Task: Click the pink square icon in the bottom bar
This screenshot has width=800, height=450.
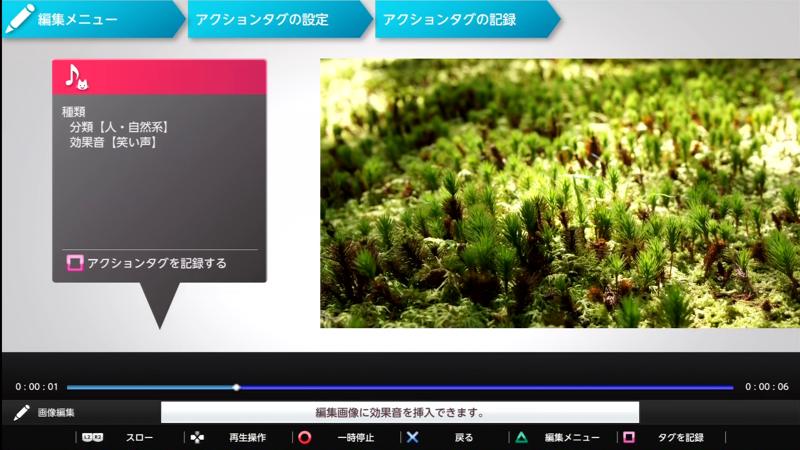Action: [x=629, y=437]
